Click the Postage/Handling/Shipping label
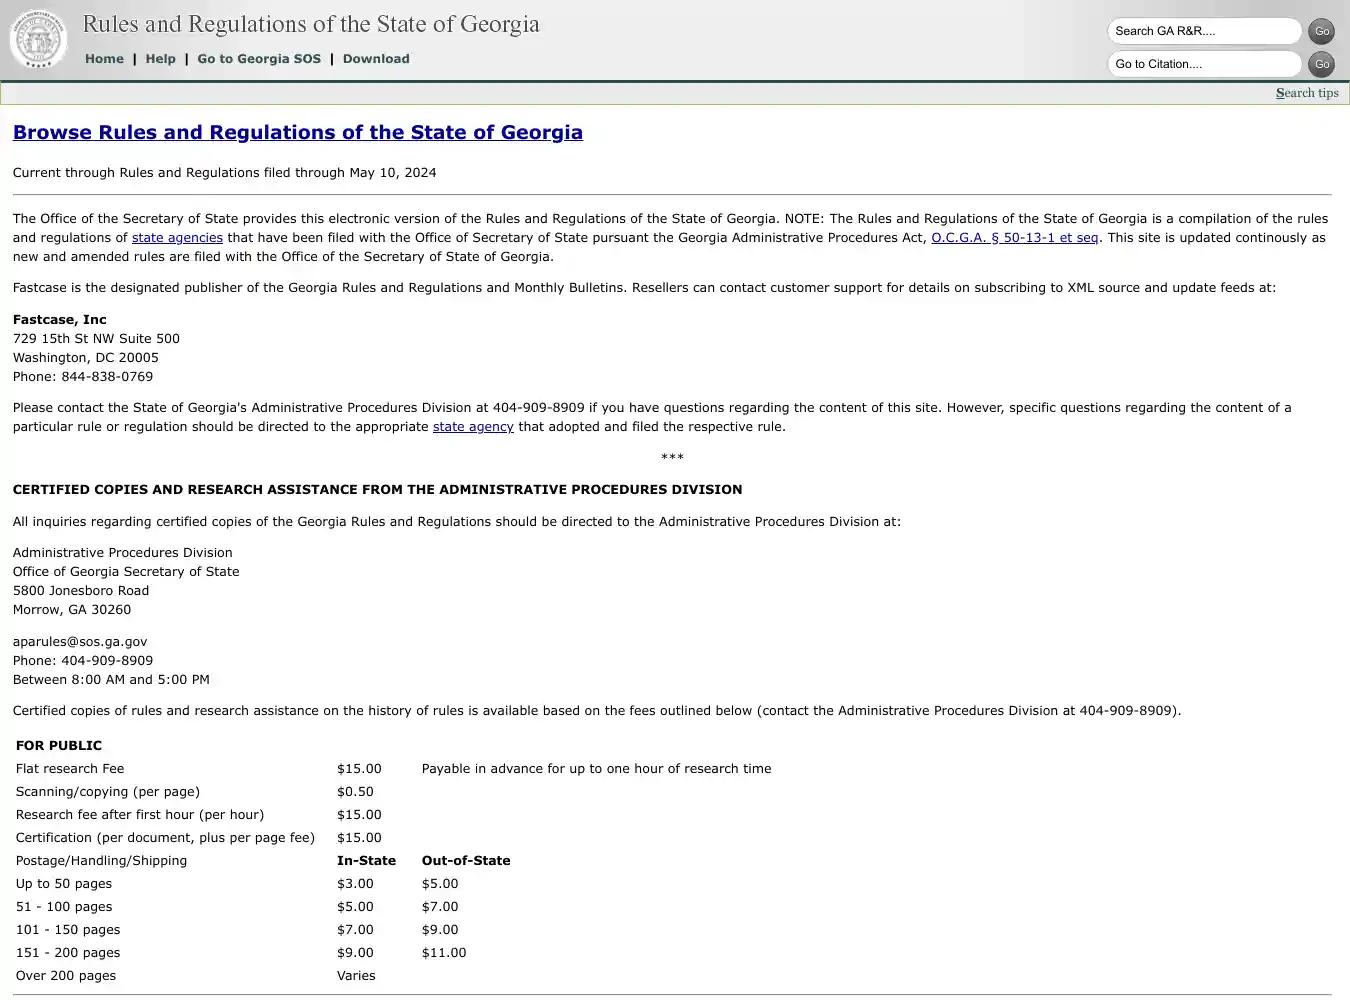The image size is (1350, 1000). tap(101, 861)
